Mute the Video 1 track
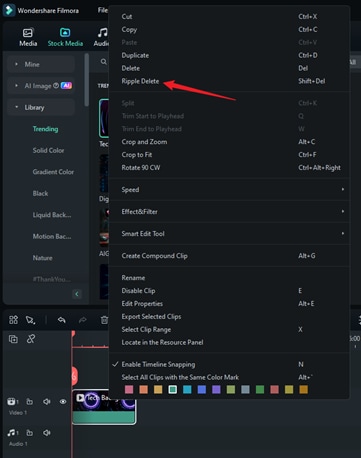 pos(47,402)
